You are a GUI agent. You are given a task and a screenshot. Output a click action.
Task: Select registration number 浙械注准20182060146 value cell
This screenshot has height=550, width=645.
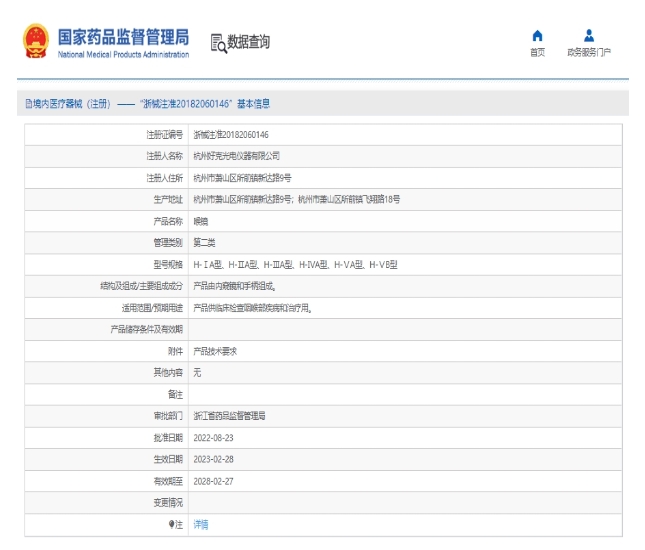[x=230, y=134]
